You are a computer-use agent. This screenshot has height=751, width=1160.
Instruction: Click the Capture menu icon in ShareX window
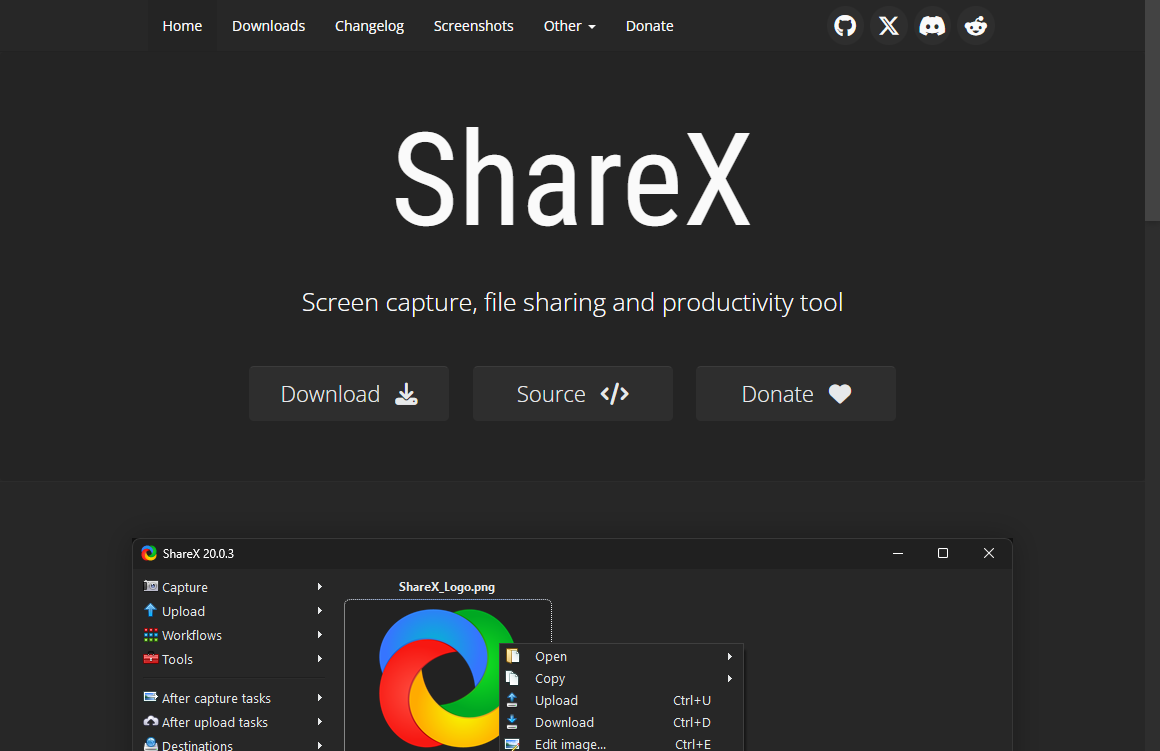(151, 586)
